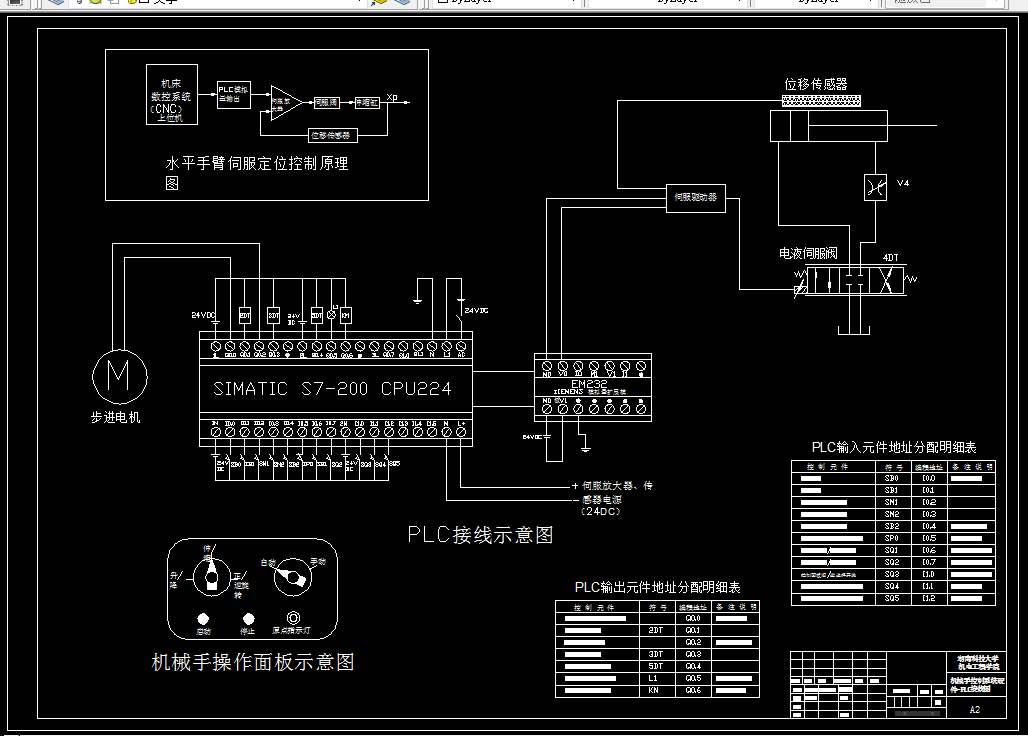Select the stepper motor M circle
Image resolution: width=1028 pixels, height=736 pixels.
click(x=119, y=376)
